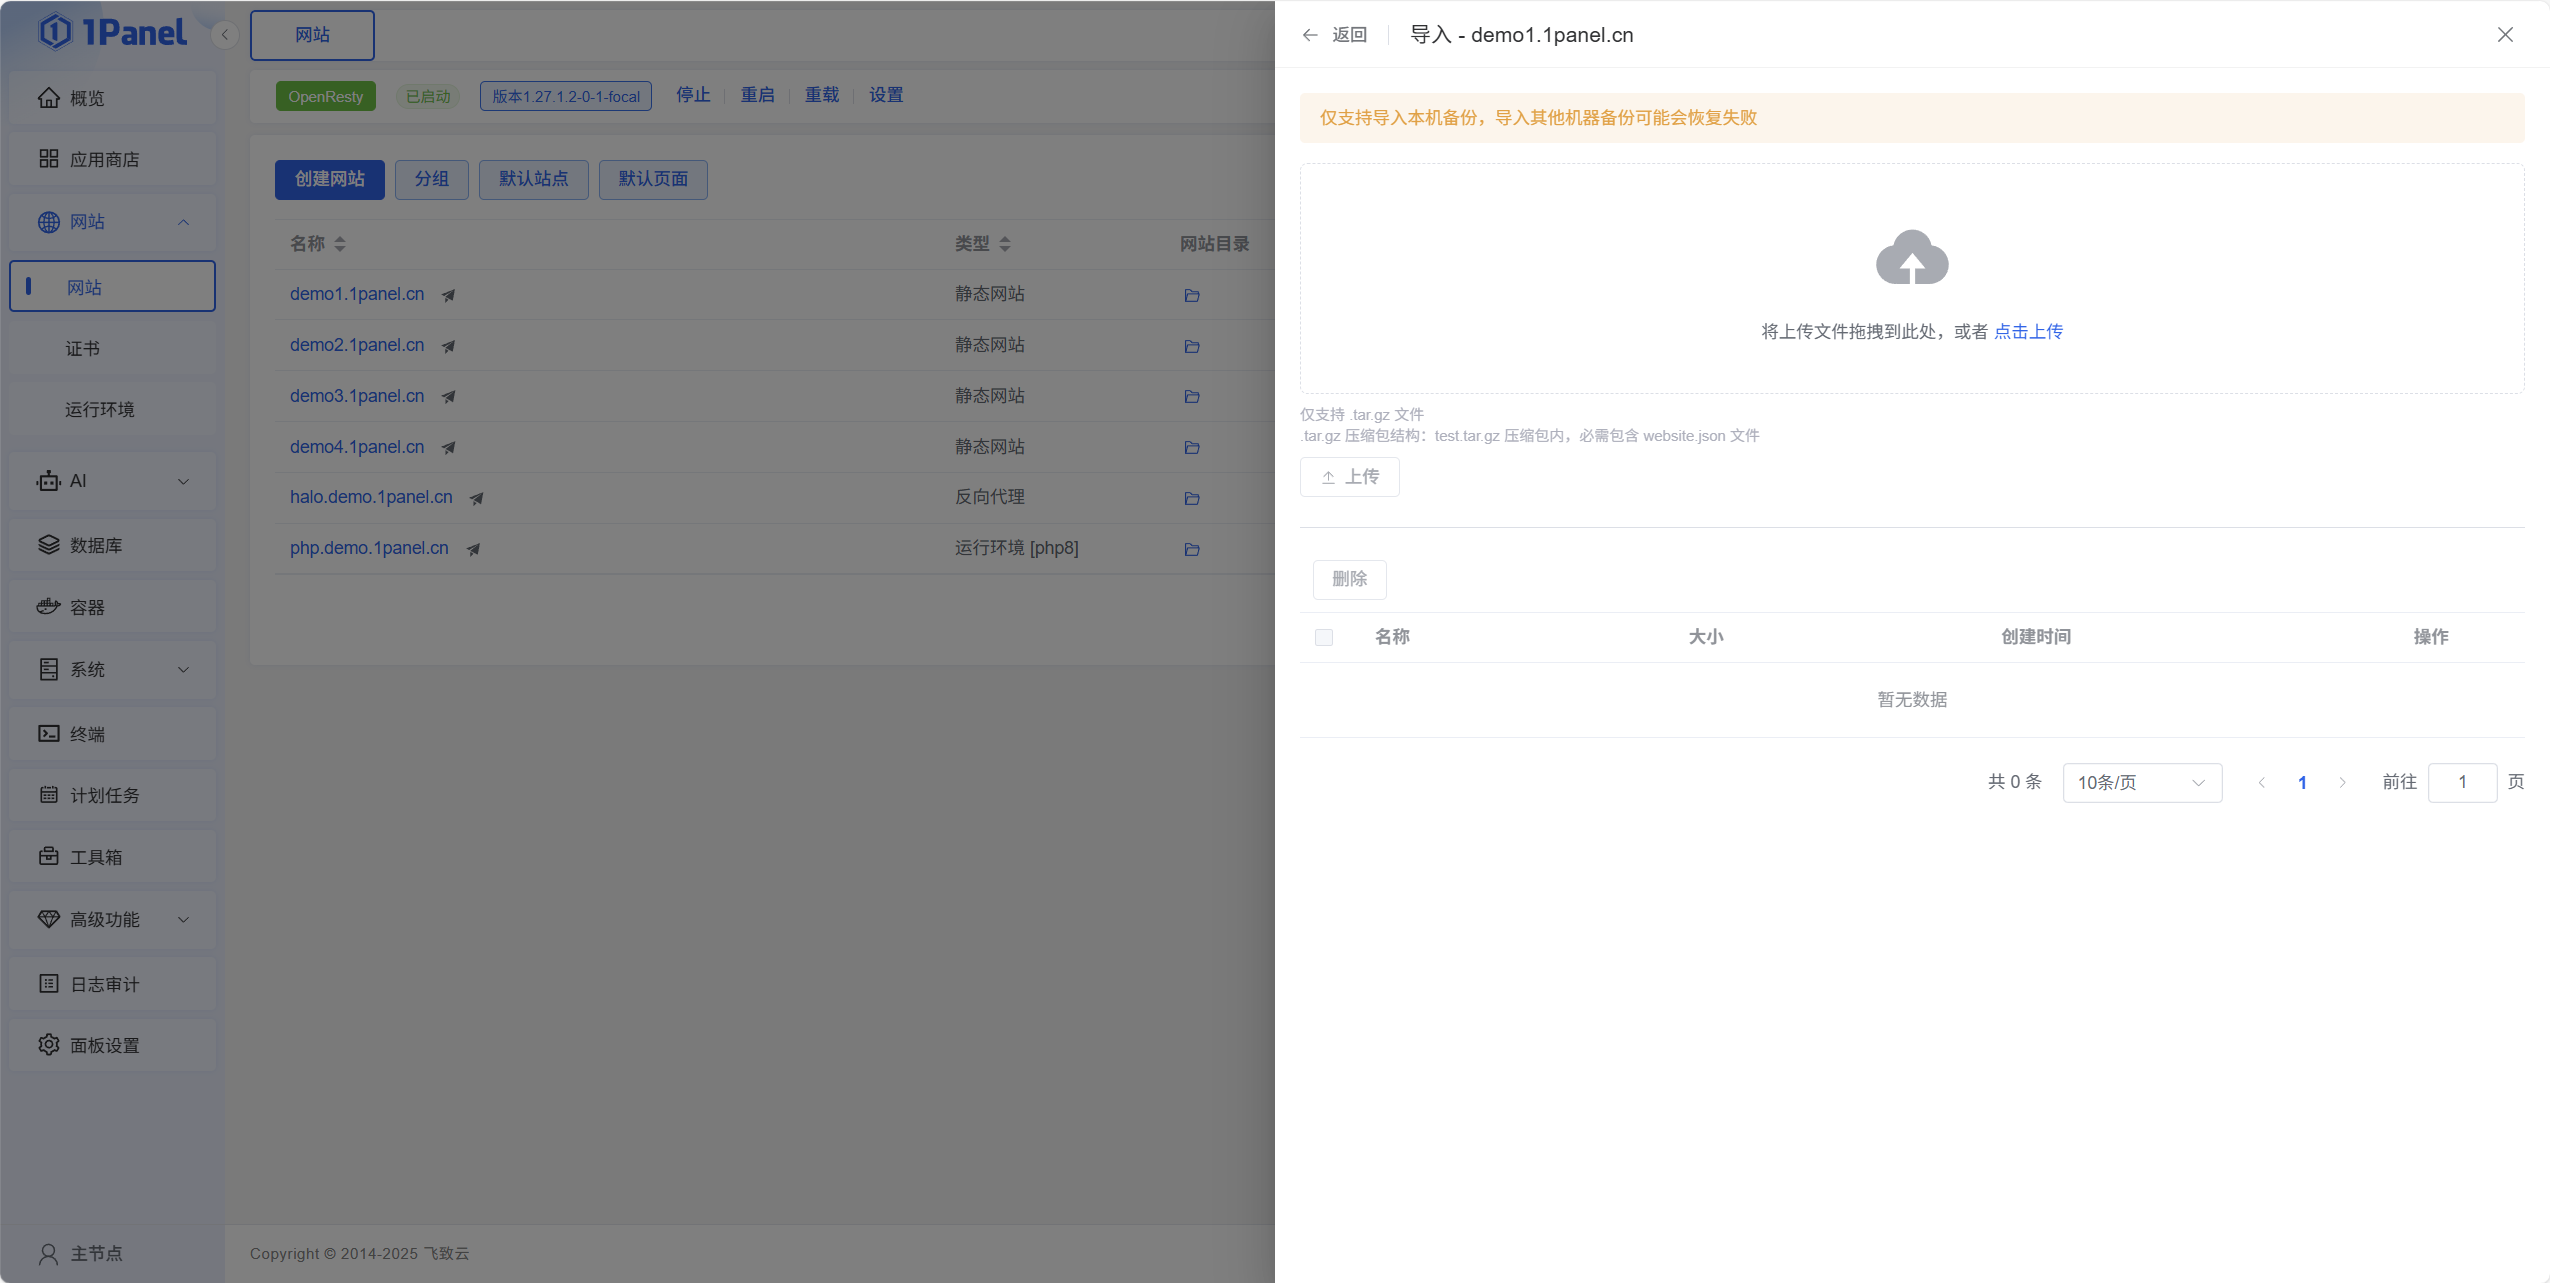The height and width of the screenshot is (1283, 2550).
Task: Click the 创建网站 button
Action: pos(330,179)
